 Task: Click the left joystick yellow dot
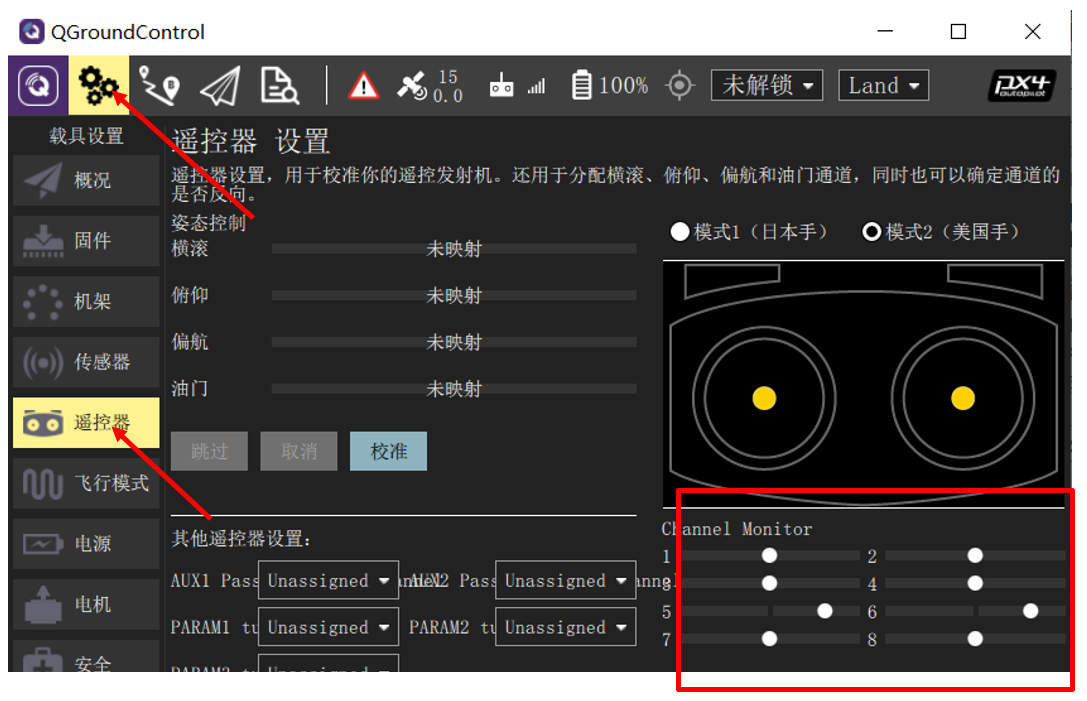[764, 398]
